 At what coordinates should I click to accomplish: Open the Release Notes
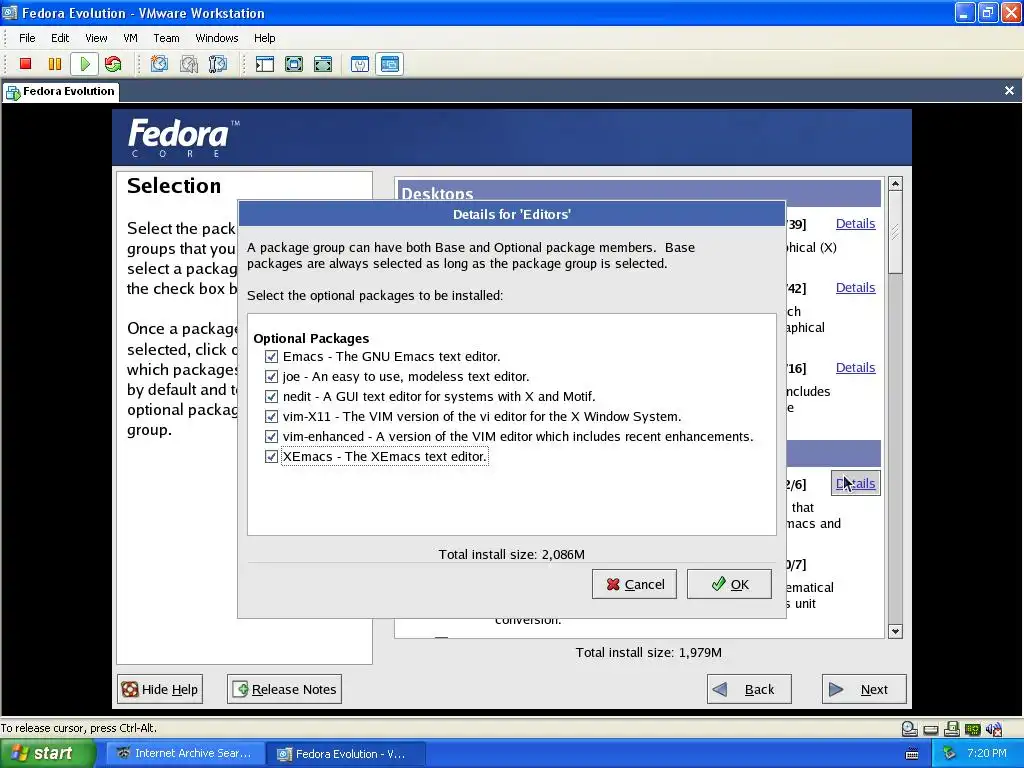pyautogui.click(x=285, y=690)
